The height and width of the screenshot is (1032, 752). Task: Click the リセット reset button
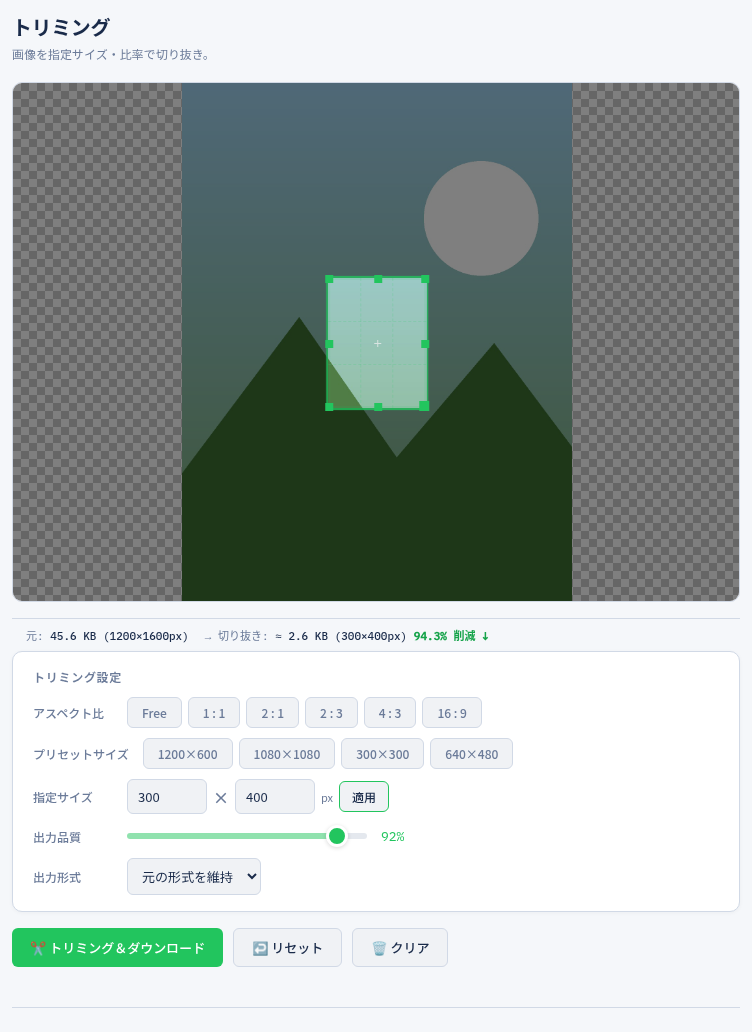coord(288,948)
